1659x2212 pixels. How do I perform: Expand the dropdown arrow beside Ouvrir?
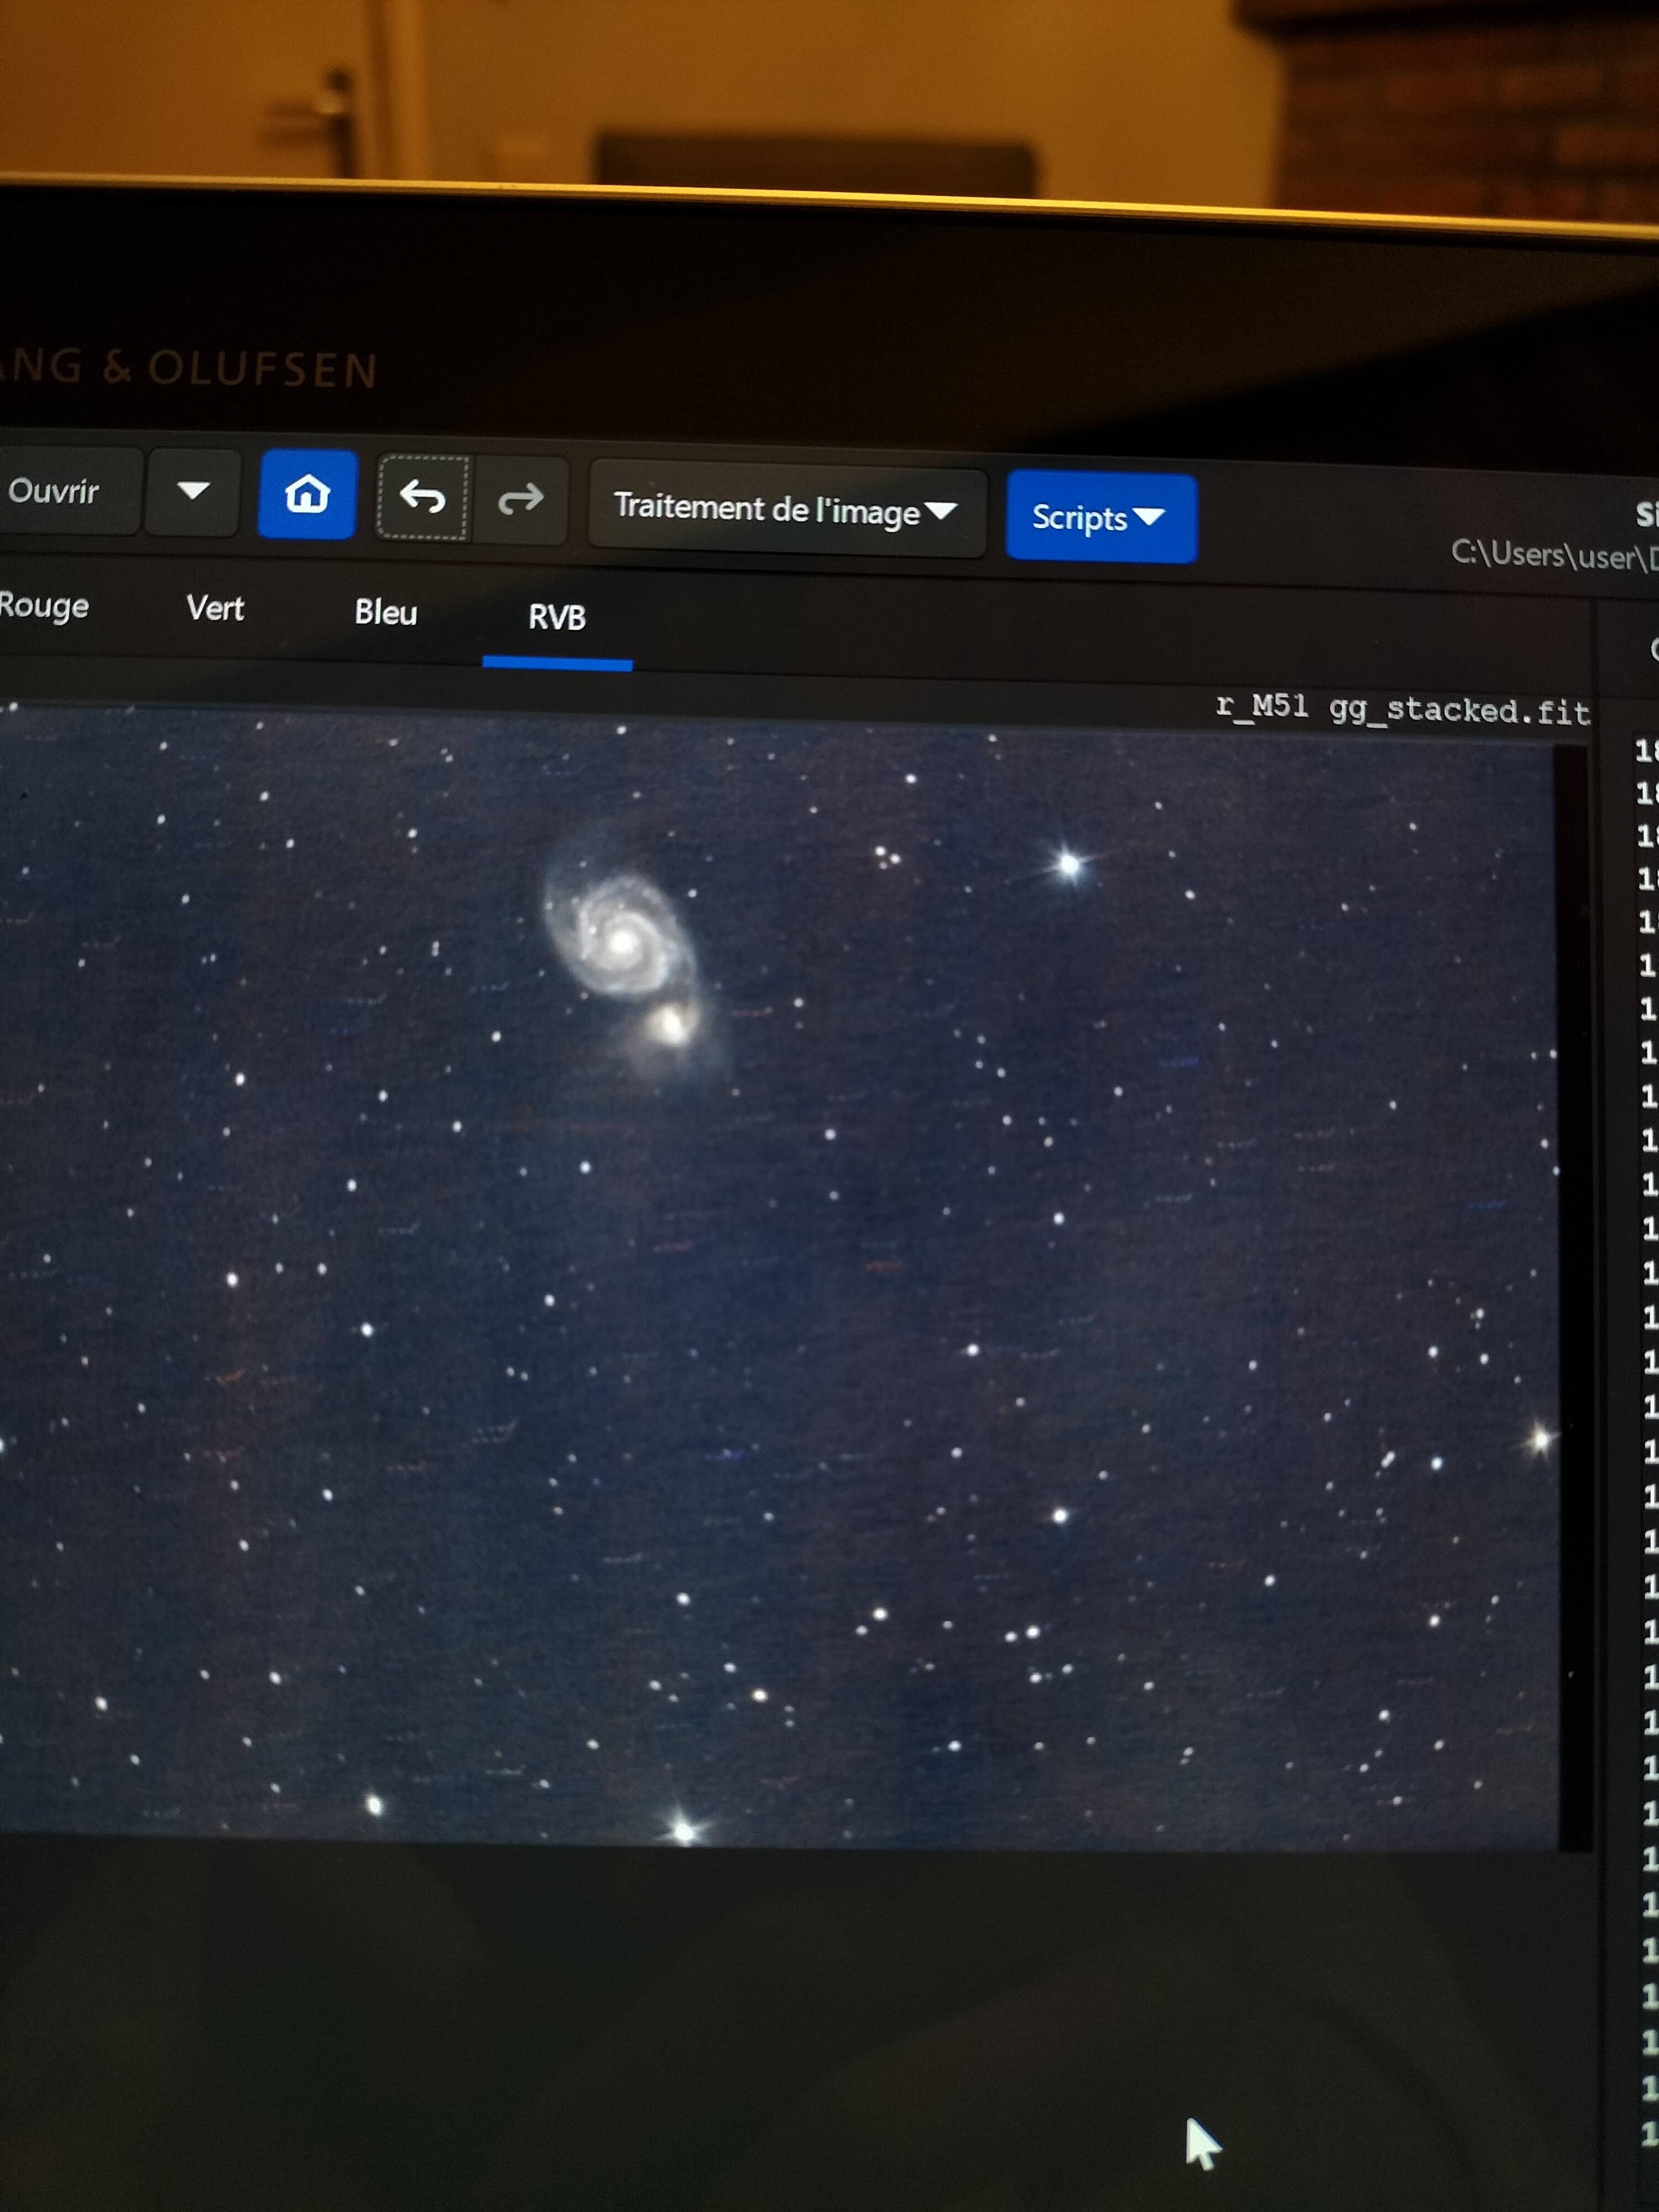click(192, 491)
